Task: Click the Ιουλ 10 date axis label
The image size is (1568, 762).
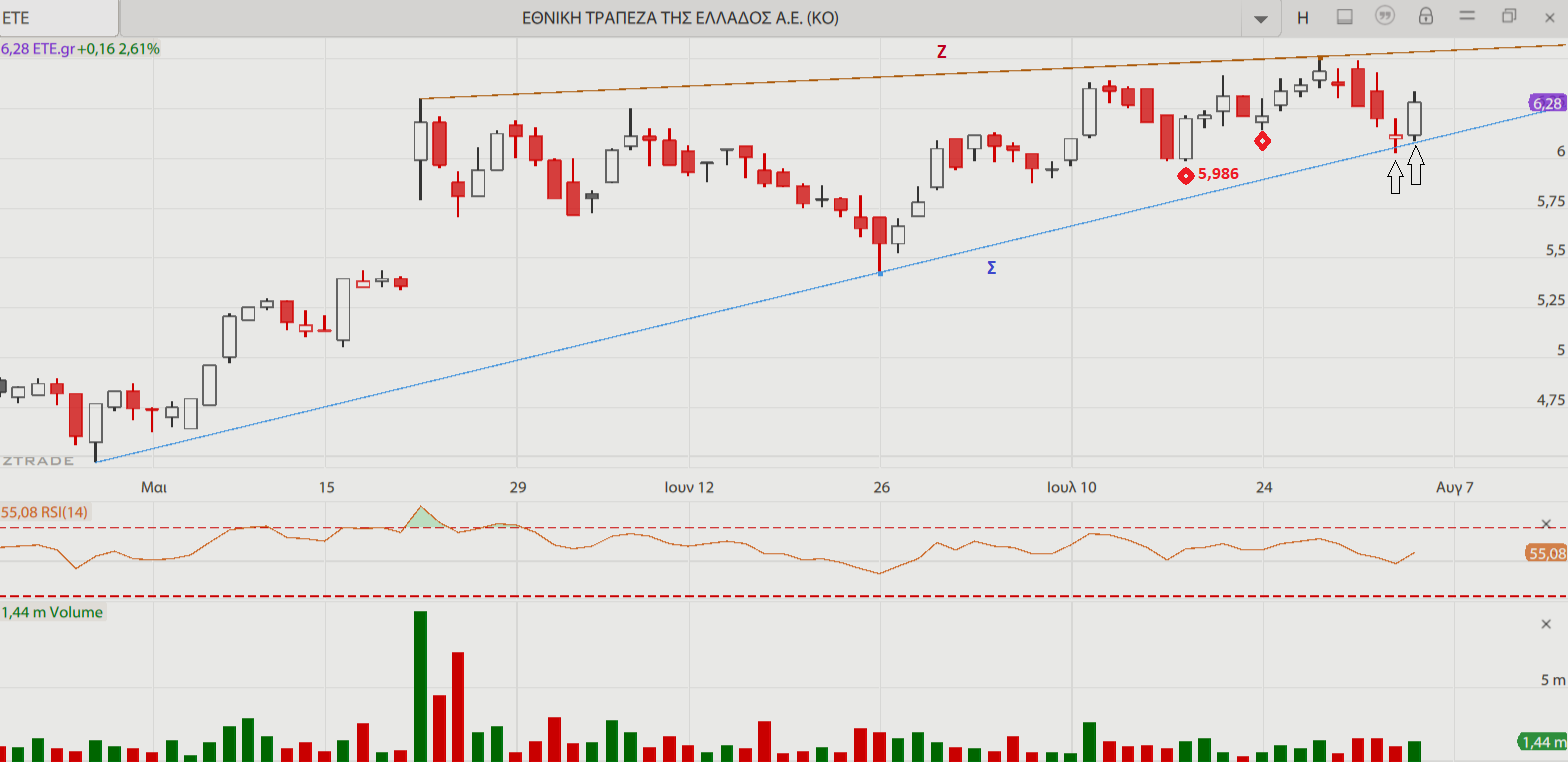Action: pos(1071,488)
